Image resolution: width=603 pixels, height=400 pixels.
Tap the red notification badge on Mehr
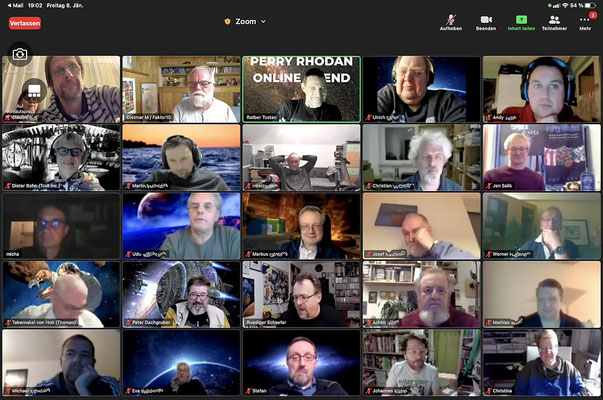(593, 15)
